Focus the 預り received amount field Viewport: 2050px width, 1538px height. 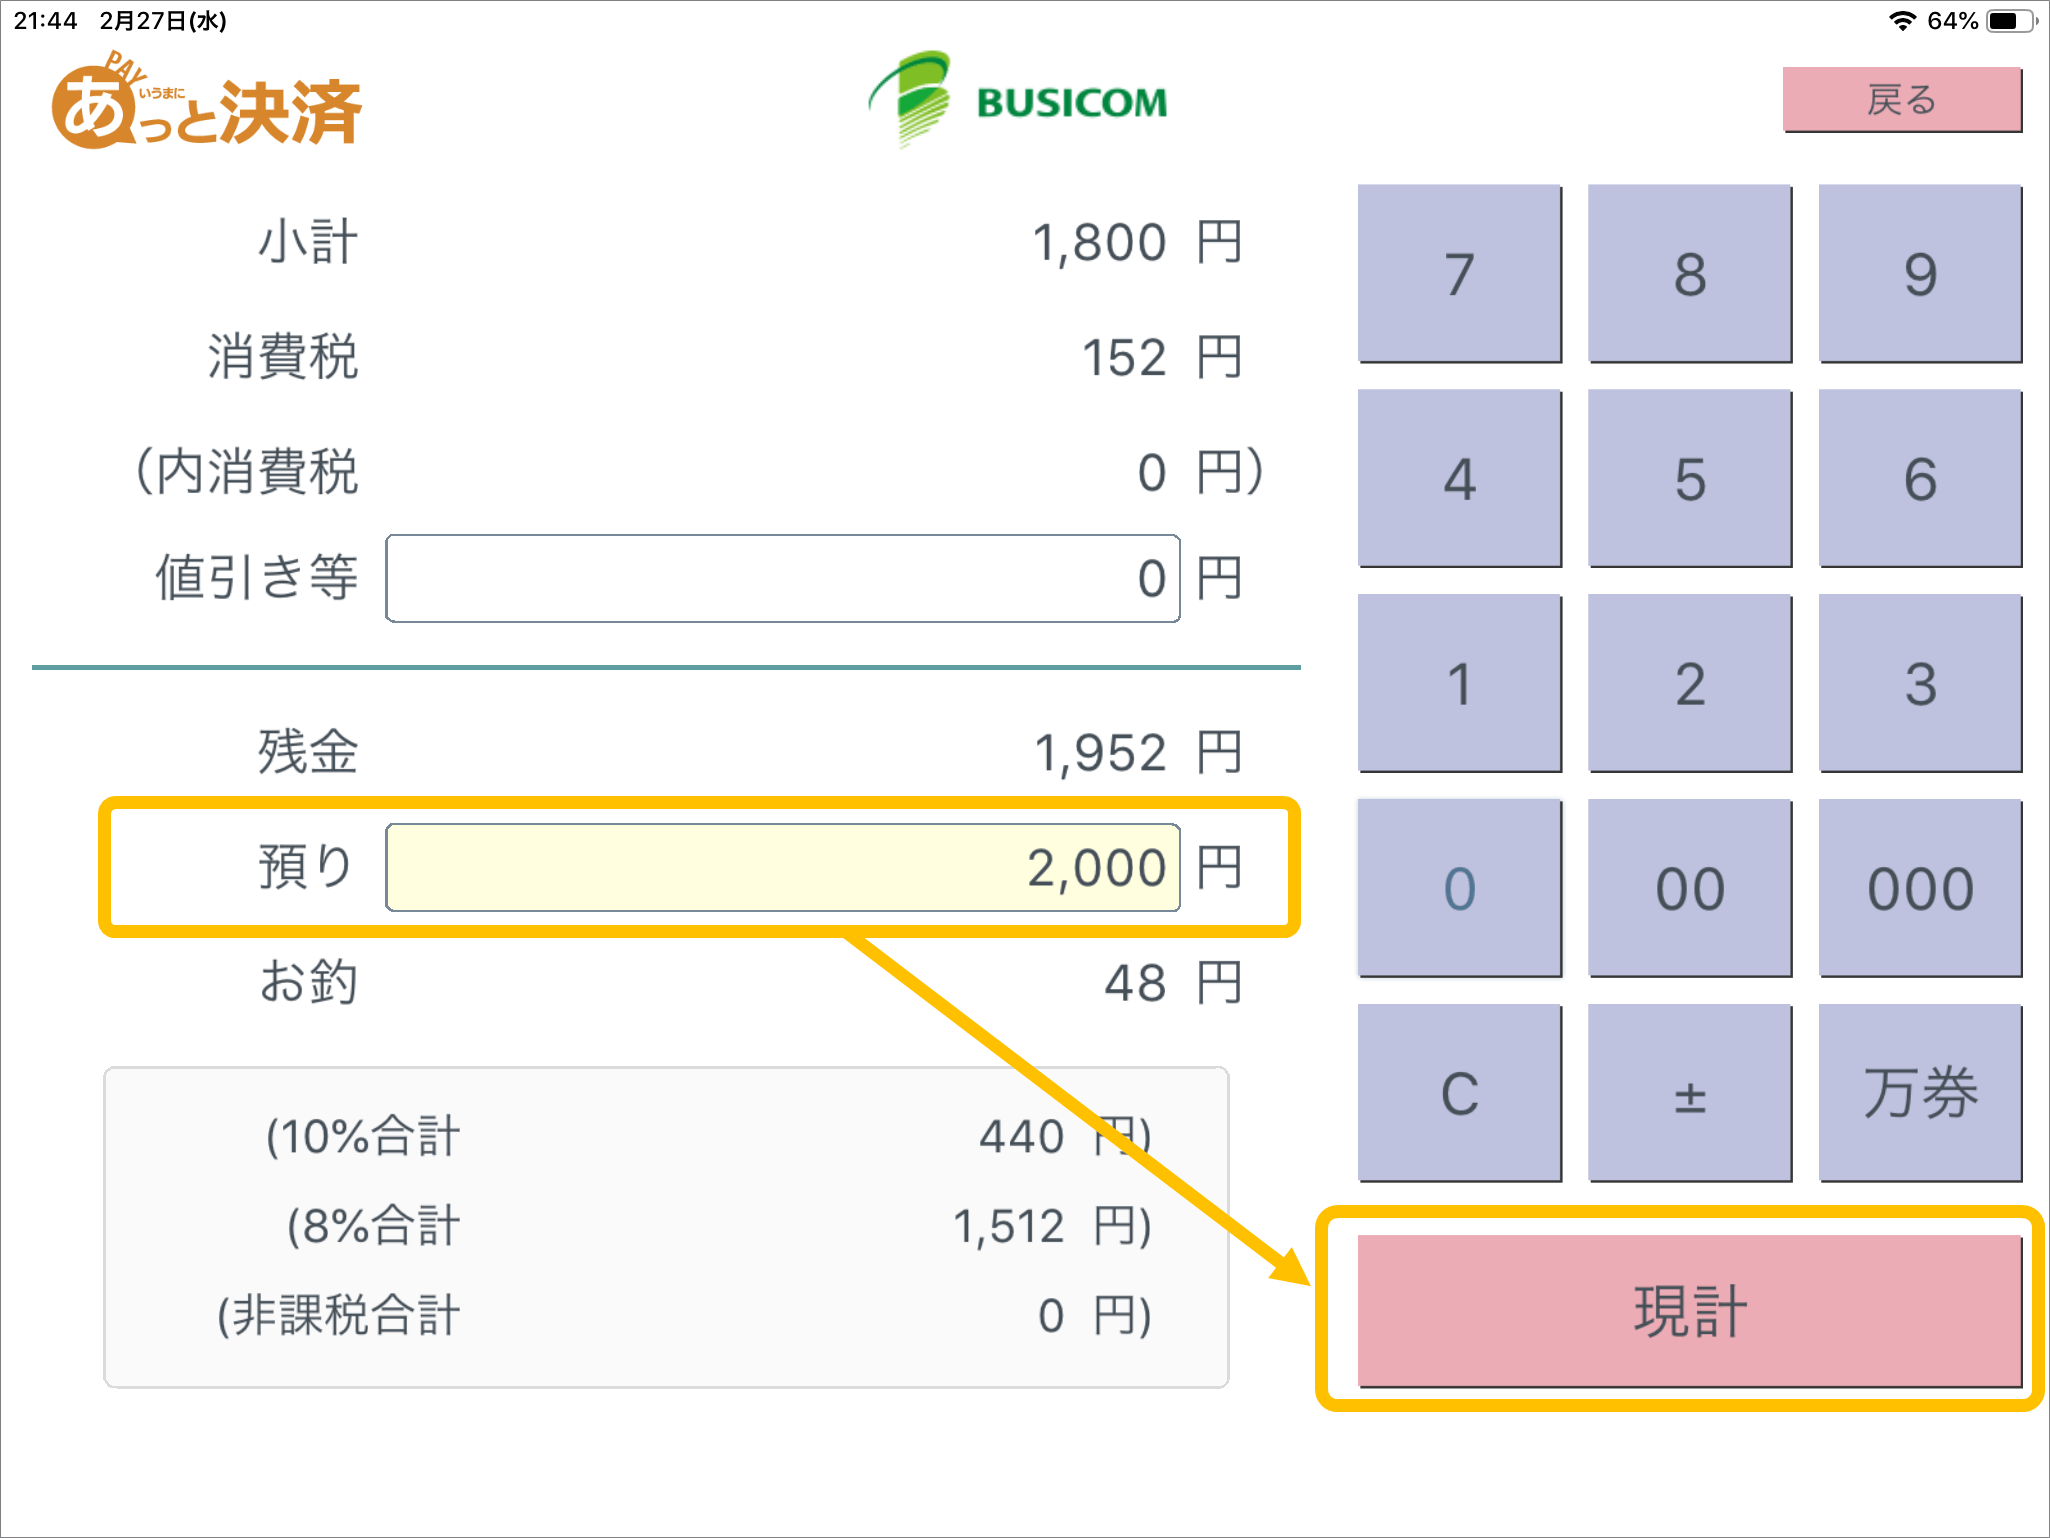coord(782,867)
